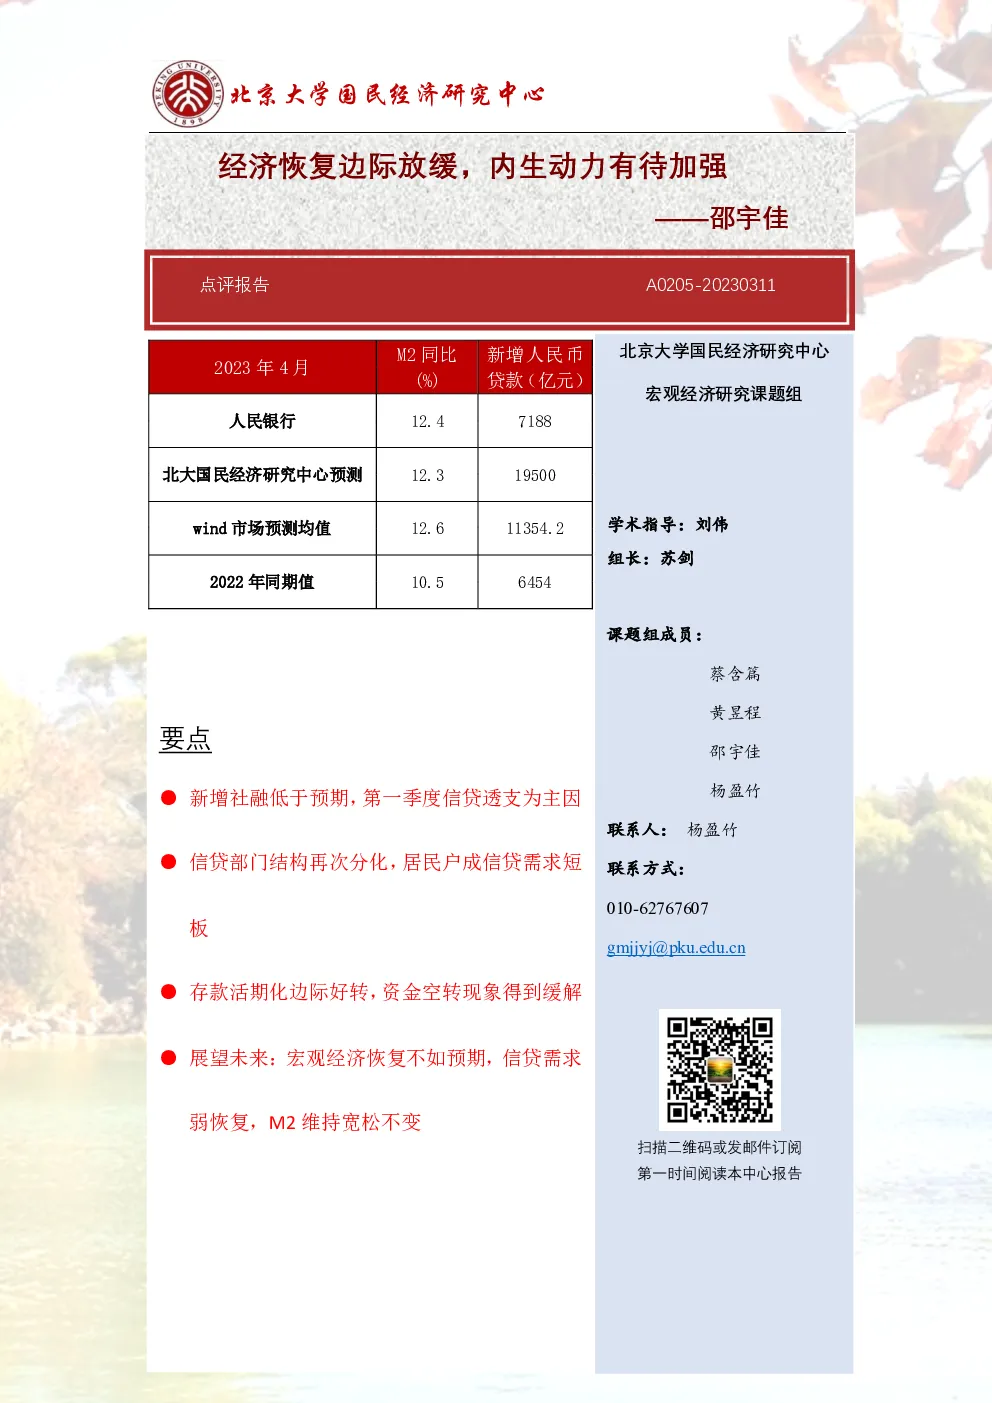
Task: Click the 6454 value cell
Action: pos(535,582)
